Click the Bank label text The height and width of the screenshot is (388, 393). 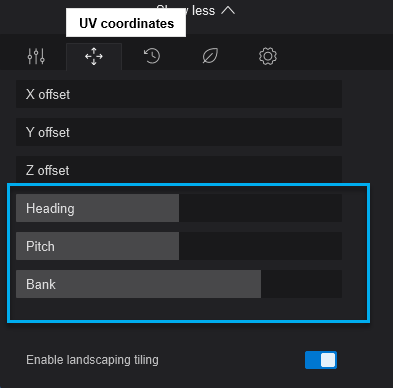[41, 284]
